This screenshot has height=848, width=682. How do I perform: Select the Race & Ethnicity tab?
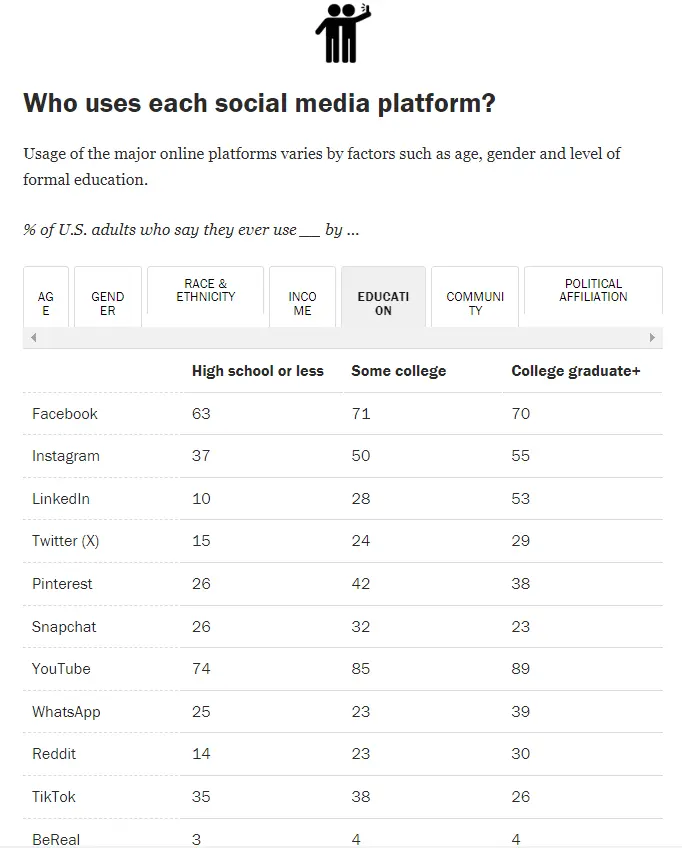tap(206, 290)
